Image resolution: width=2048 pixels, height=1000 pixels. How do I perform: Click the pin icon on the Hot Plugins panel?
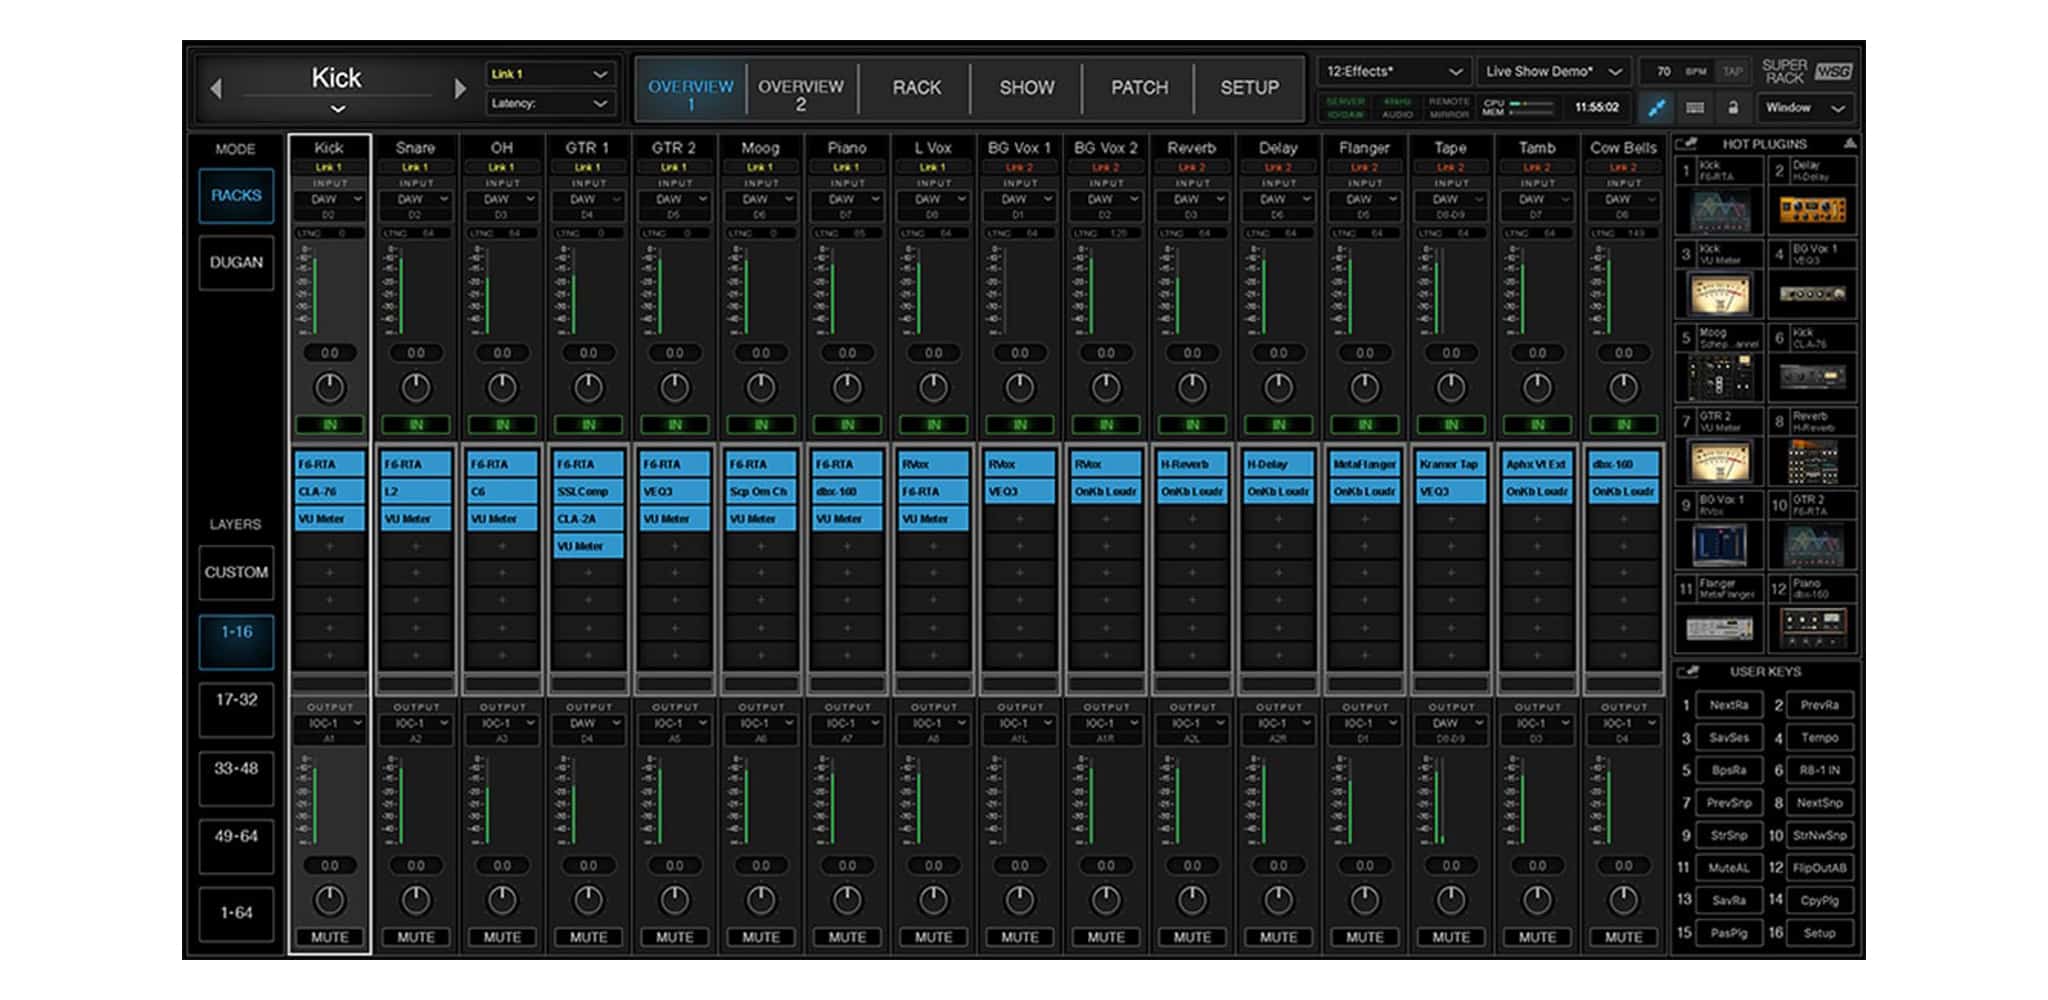(x=1850, y=144)
